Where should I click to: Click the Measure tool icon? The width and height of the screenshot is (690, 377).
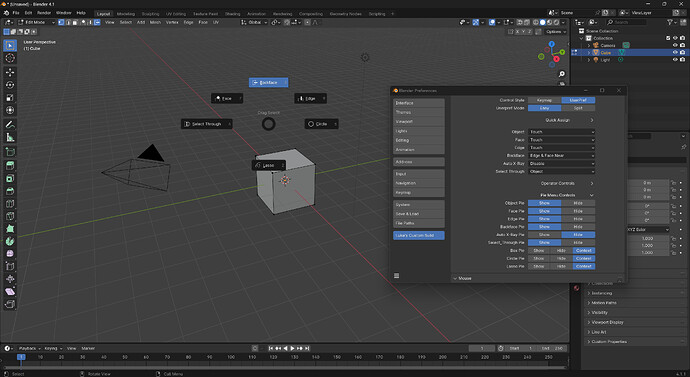point(10,138)
